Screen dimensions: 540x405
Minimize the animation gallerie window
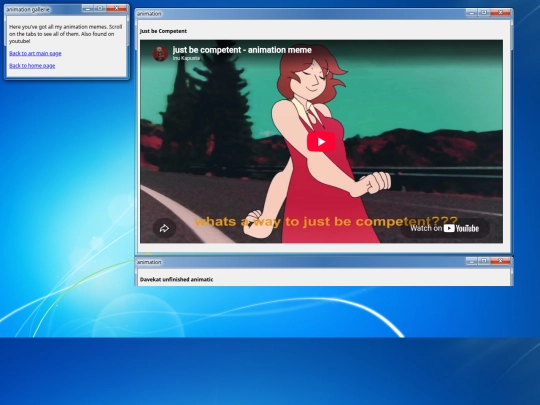click(88, 8)
